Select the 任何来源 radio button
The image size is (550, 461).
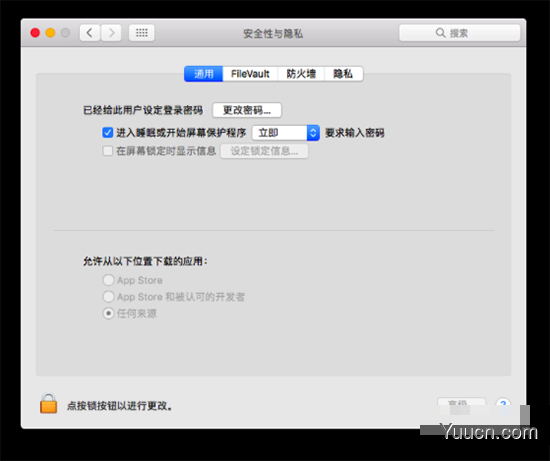[108, 313]
